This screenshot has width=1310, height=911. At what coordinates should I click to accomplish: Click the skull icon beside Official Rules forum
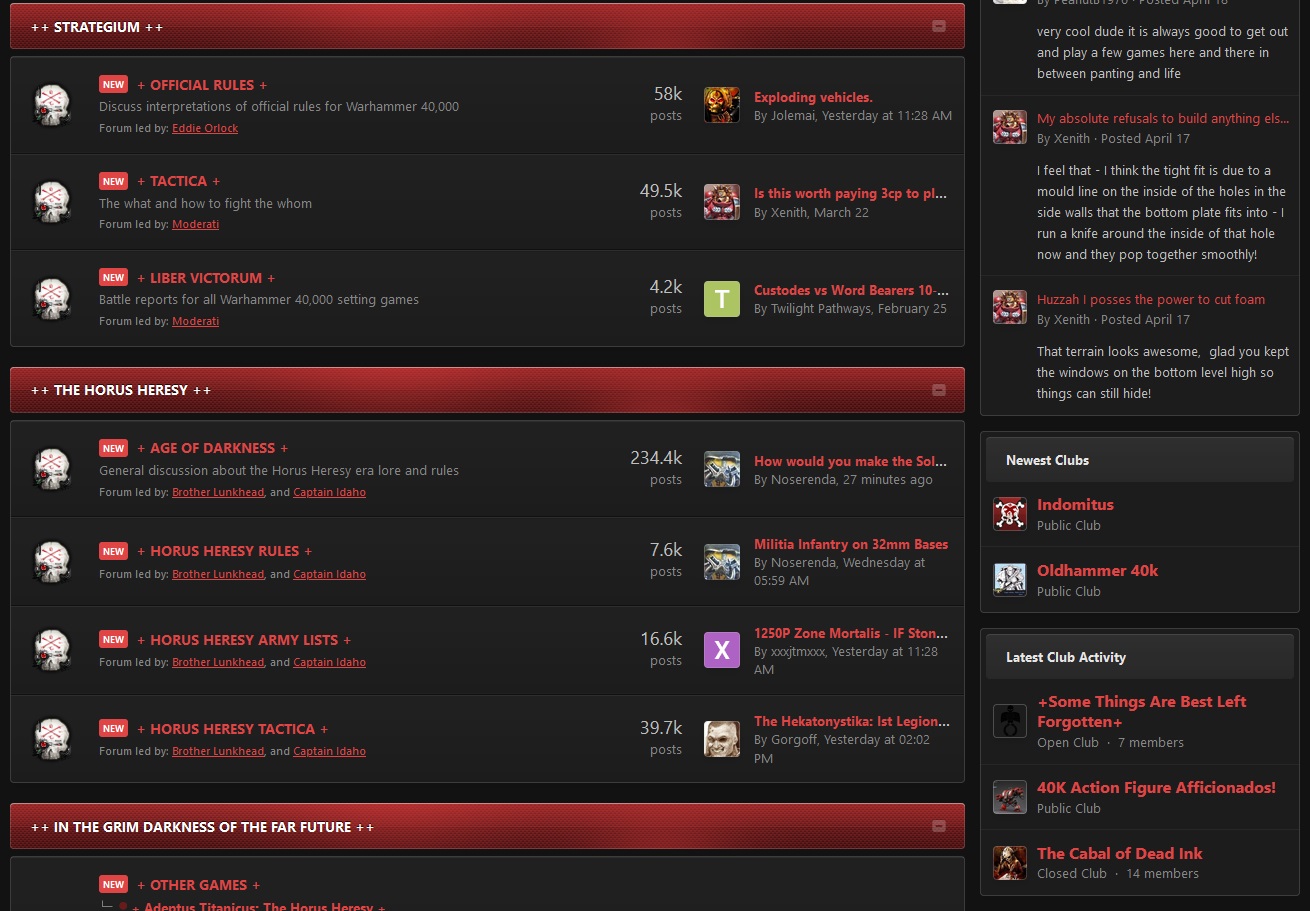[x=52, y=105]
